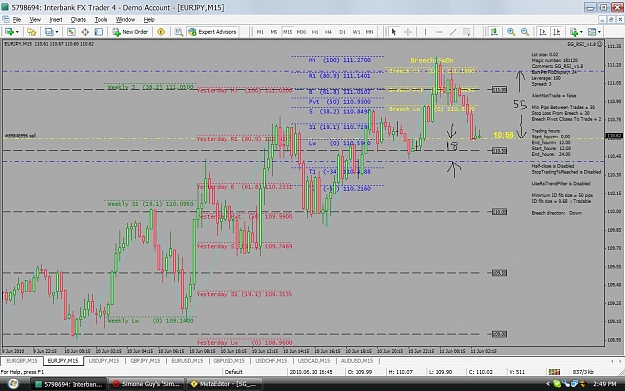Viewport: 625px width, 391px height.
Task: Open the Profiles star-folder icon
Action: coord(31,32)
